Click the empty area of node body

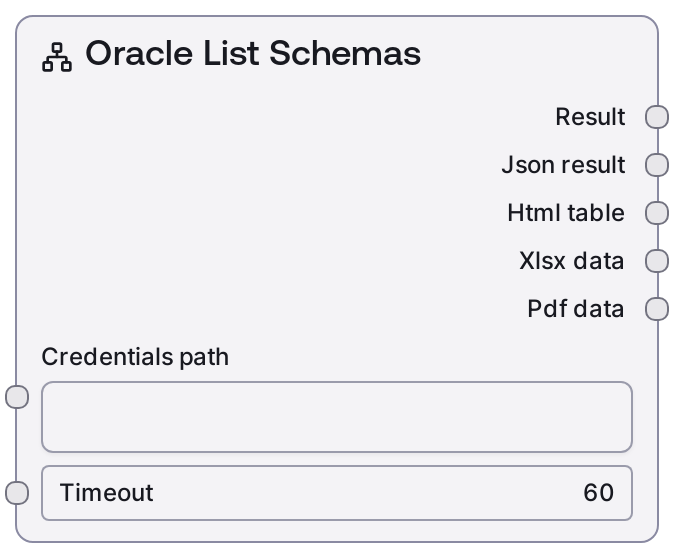[x=250, y=220]
